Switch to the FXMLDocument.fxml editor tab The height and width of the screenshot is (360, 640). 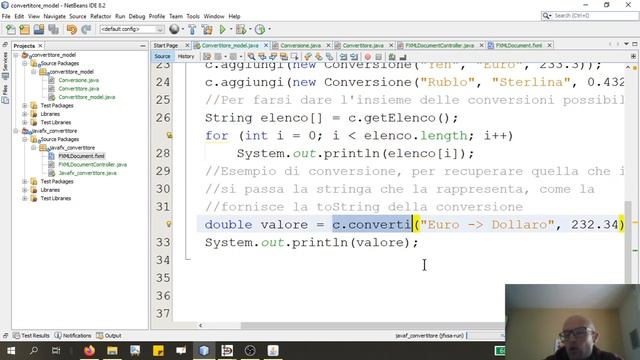coord(518,45)
